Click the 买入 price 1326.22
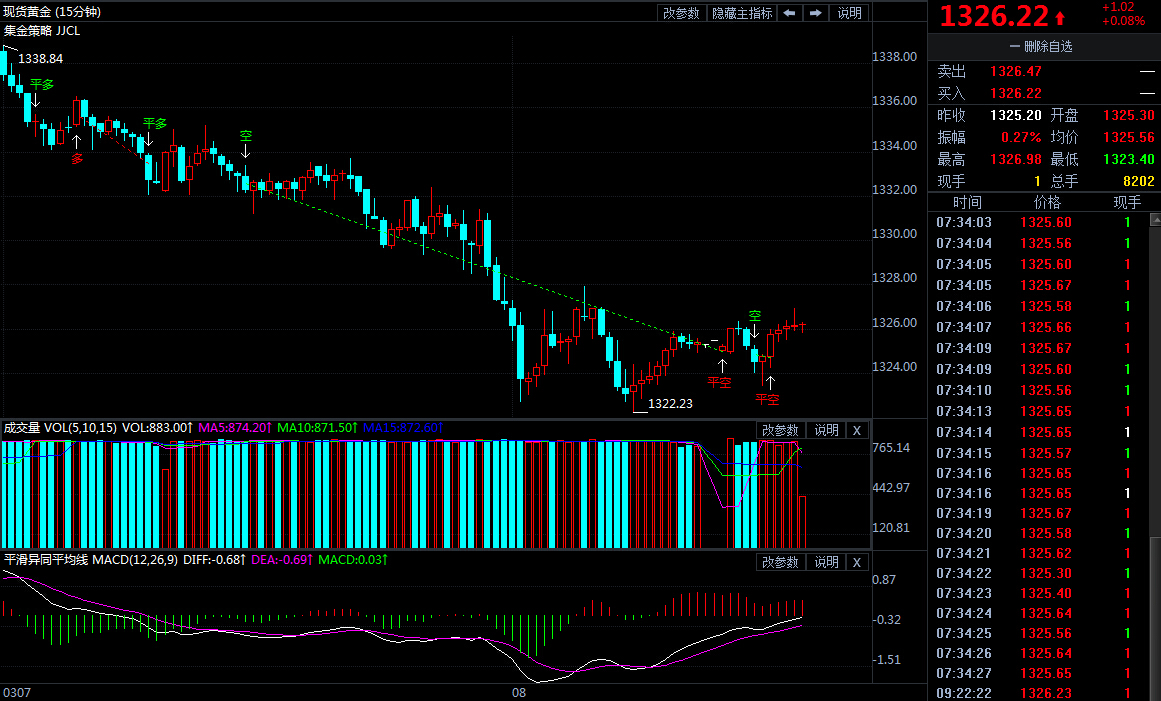The image size is (1161, 701). [1016, 93]
